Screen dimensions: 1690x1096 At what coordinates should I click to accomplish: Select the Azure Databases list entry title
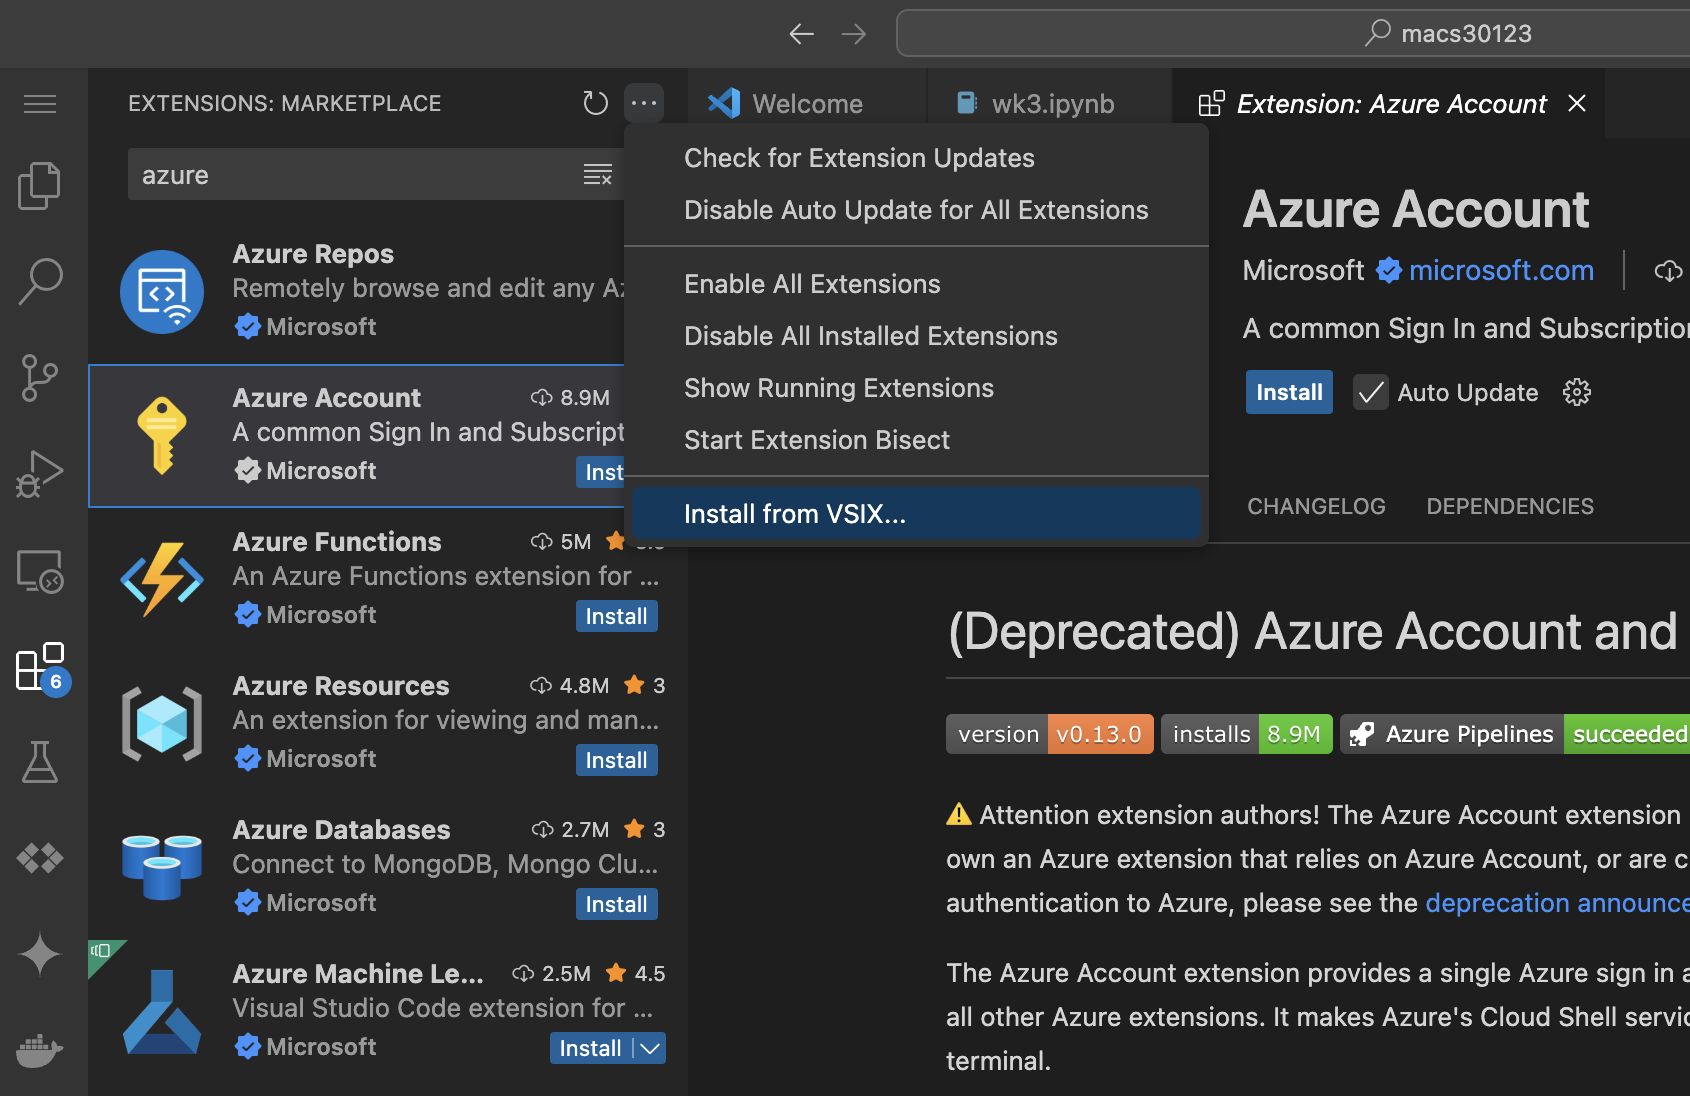341,830
